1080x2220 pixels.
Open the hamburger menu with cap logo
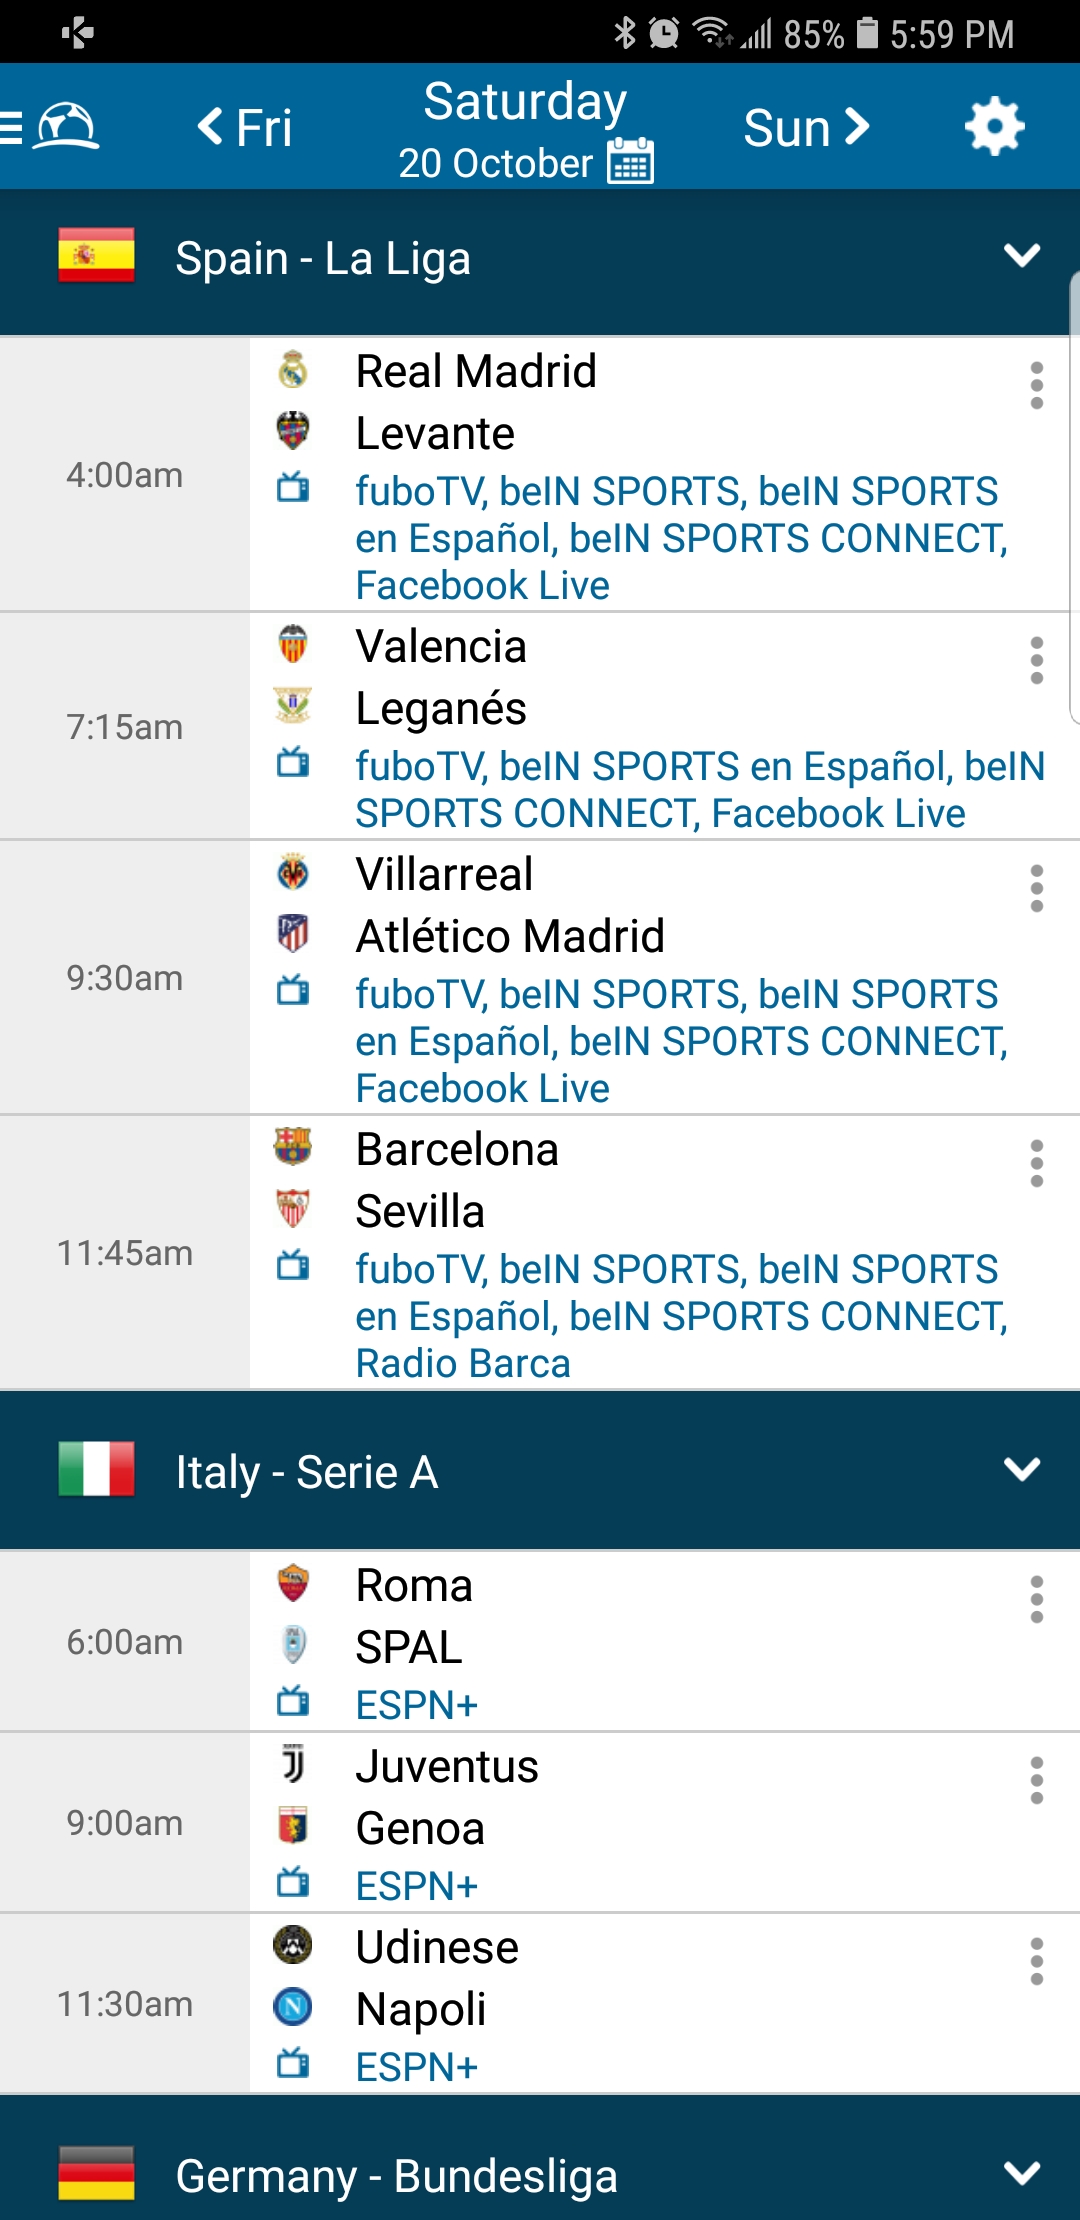[x=50, y=127]
